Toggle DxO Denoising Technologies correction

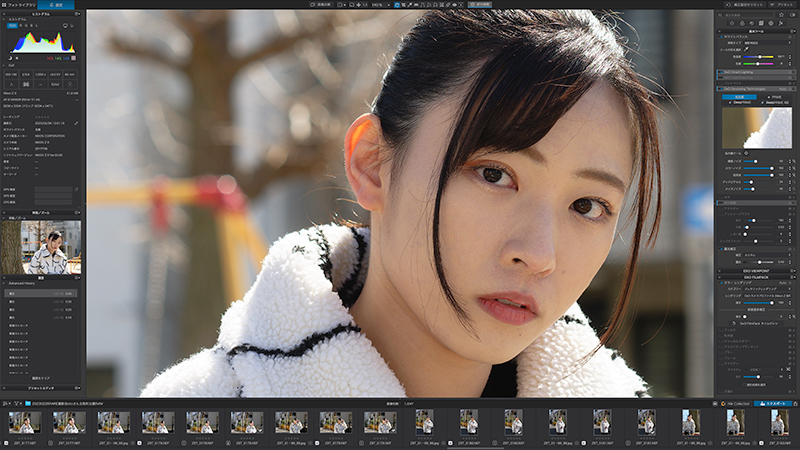pos(720,89)
